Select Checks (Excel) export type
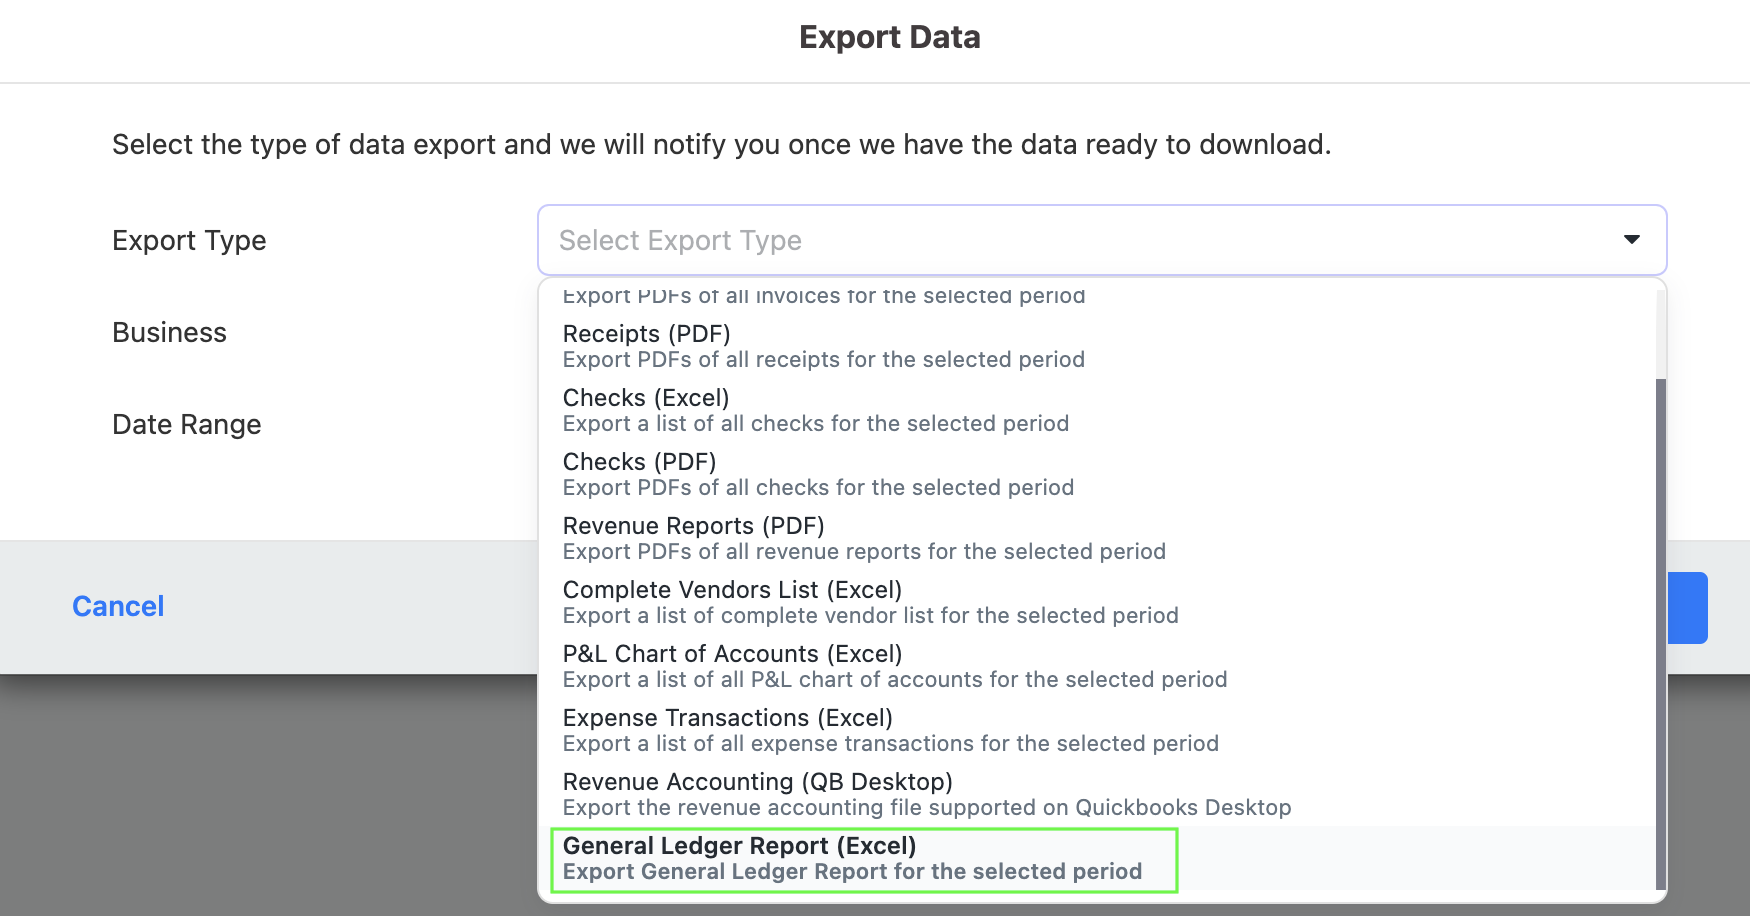Image resolution: width=1750 pixels, height=916 pixels. (815, 409)
